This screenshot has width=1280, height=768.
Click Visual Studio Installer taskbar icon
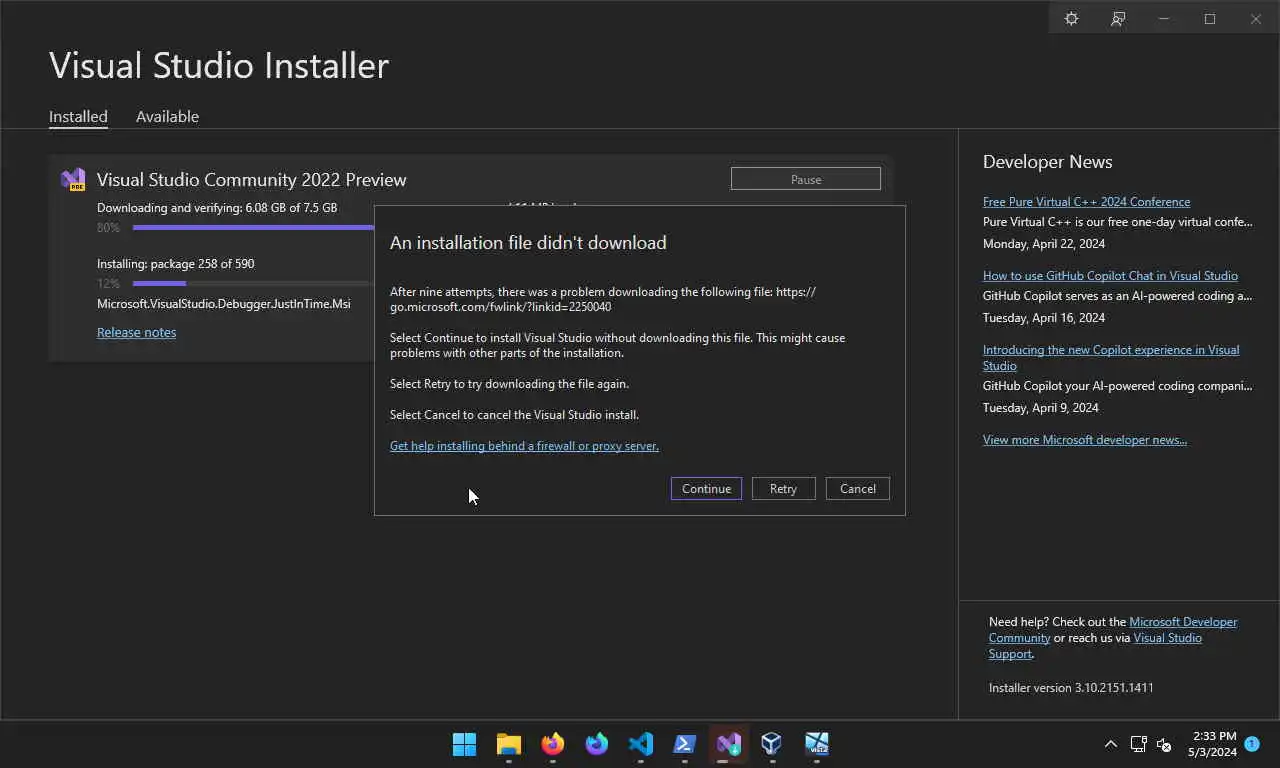729,744
